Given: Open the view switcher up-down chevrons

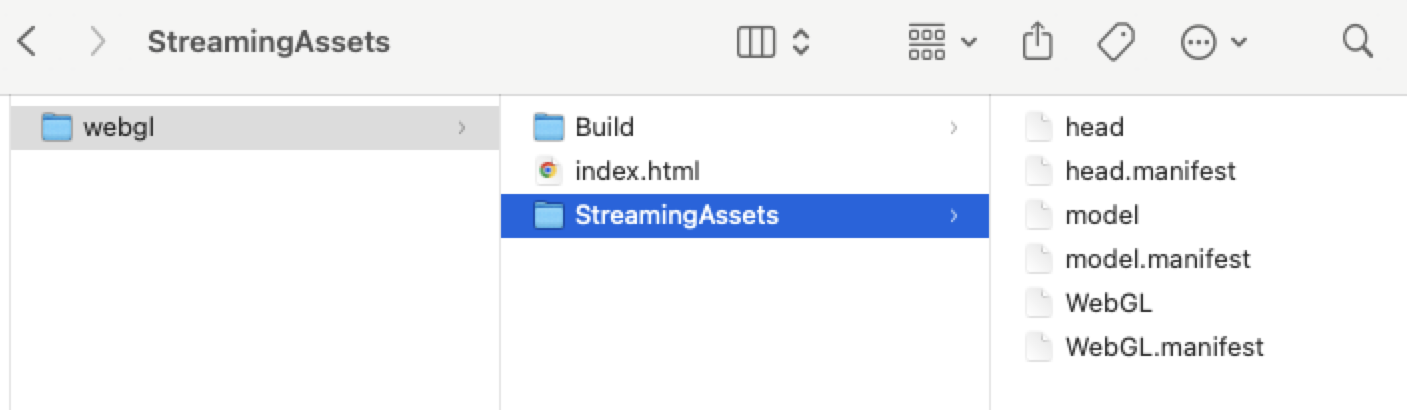Looking at the screenshot, I should [x=800, y=42].
